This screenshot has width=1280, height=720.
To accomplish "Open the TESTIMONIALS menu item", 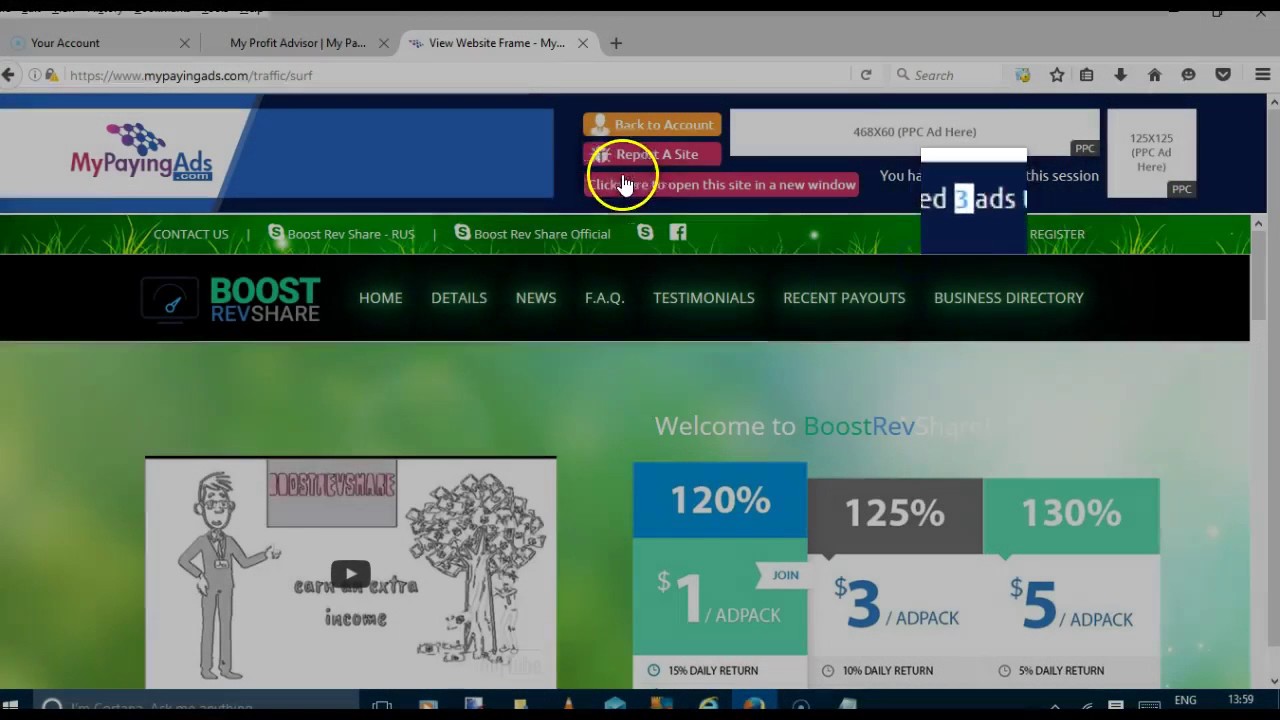I will pyautogui.click(x=704, y=298).
